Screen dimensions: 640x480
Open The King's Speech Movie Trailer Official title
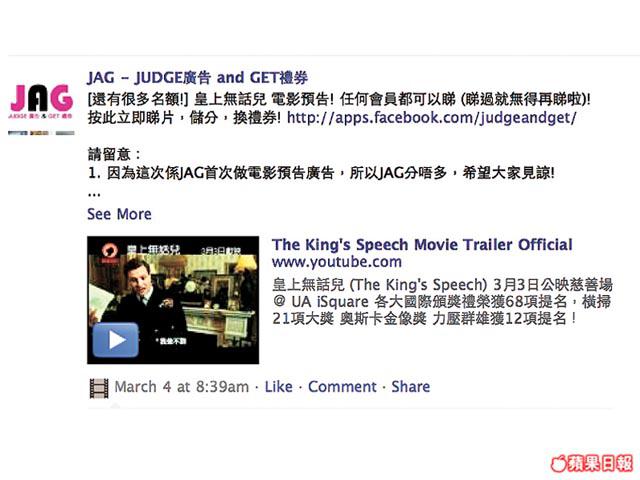(x=422, y=244)
